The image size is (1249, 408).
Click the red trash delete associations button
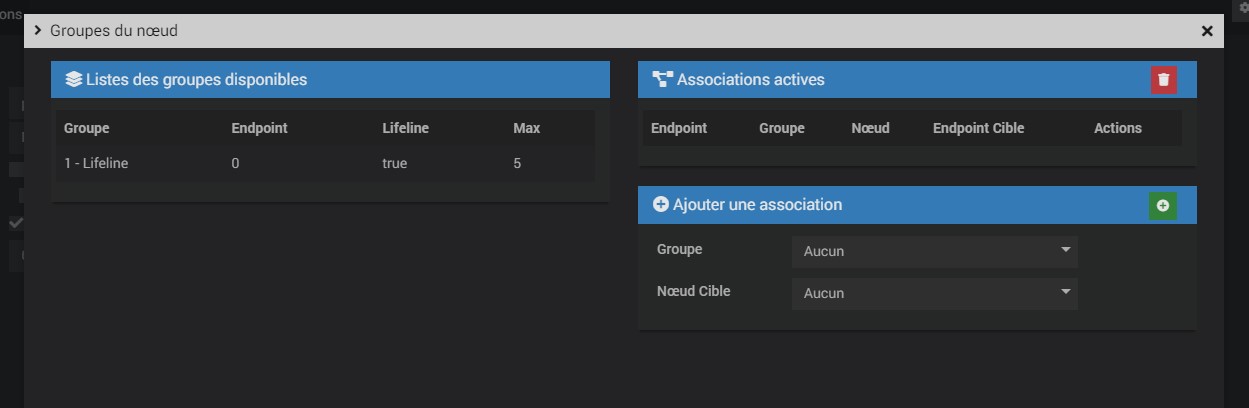1163,80
